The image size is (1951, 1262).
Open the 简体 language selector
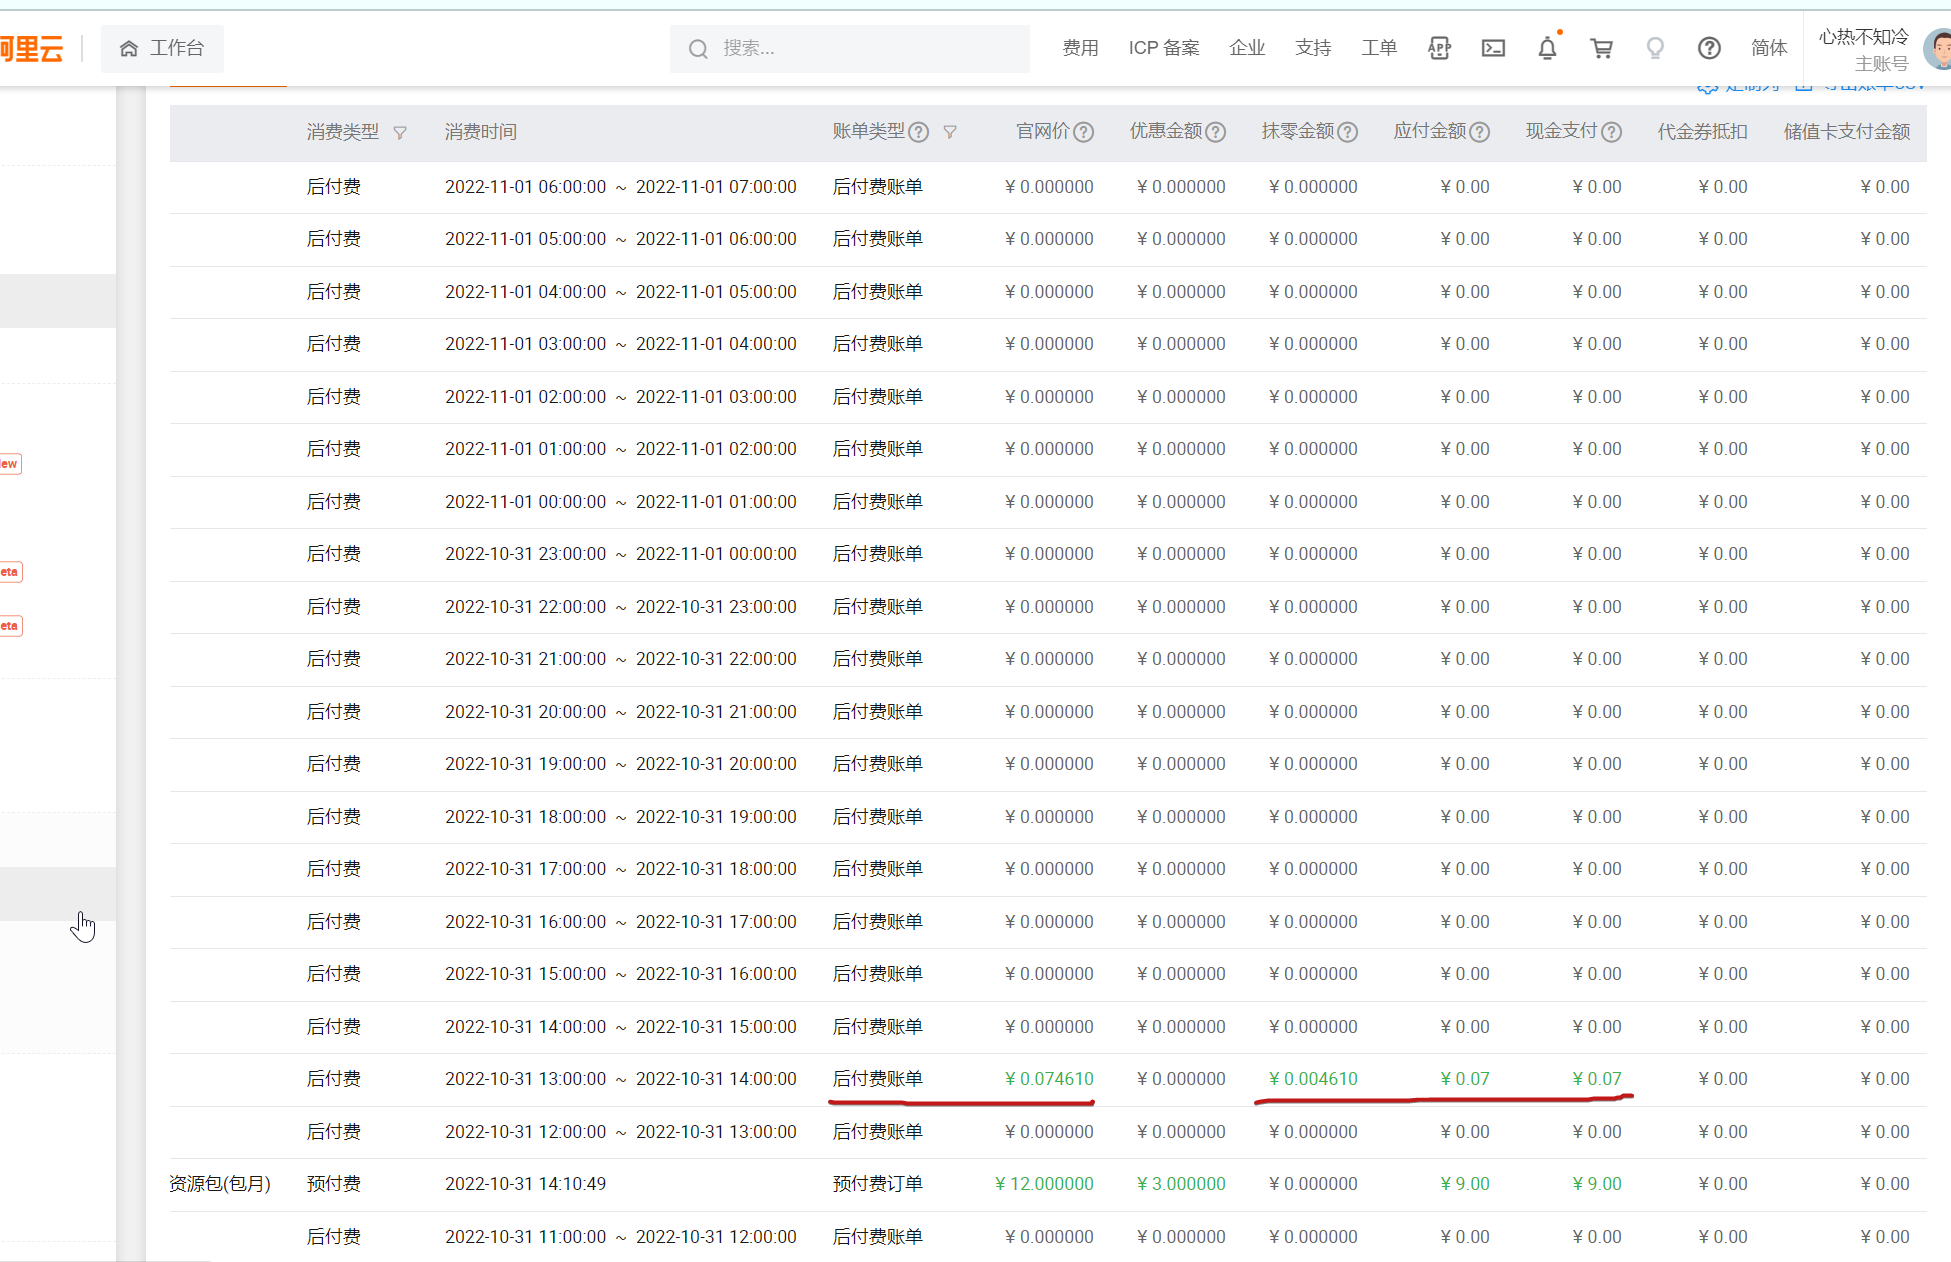pyautogui.click(x=1768, y=48)
